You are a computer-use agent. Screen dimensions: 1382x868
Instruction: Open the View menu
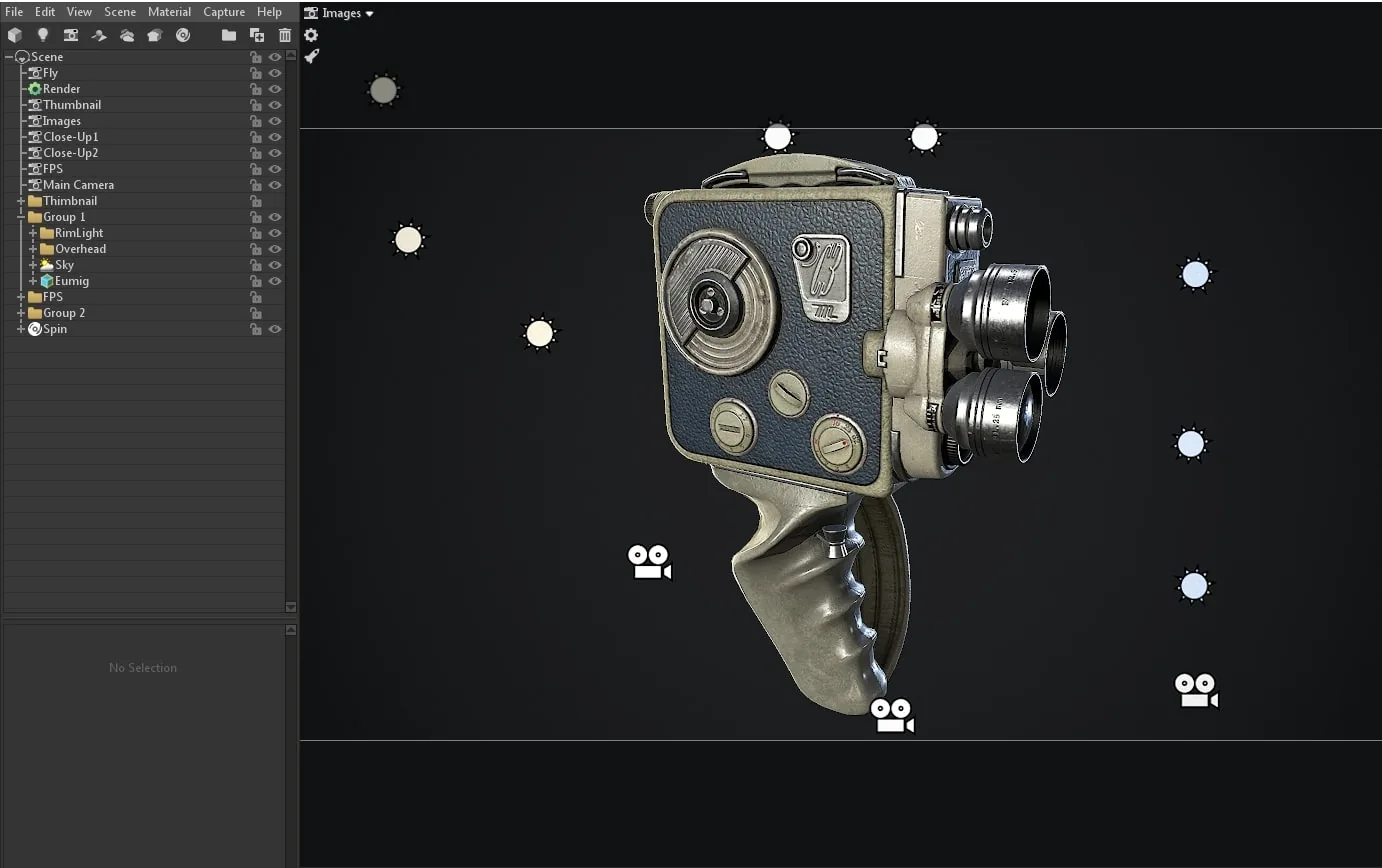[x=79, y=12]
